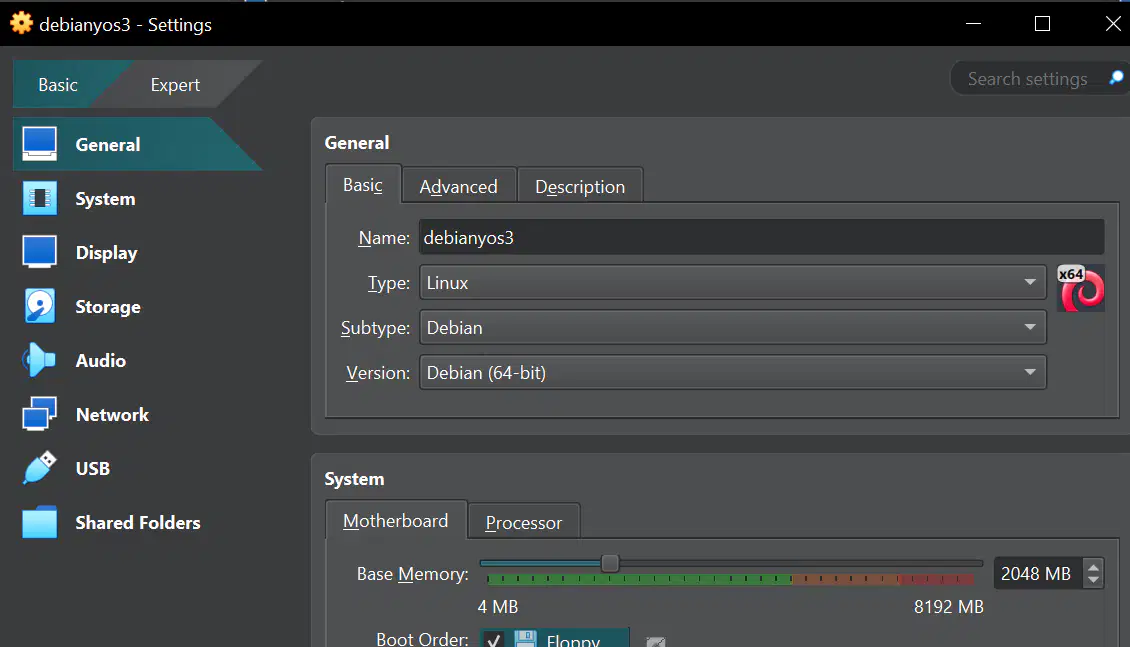Open the Description tab under General

coord(580,187)
